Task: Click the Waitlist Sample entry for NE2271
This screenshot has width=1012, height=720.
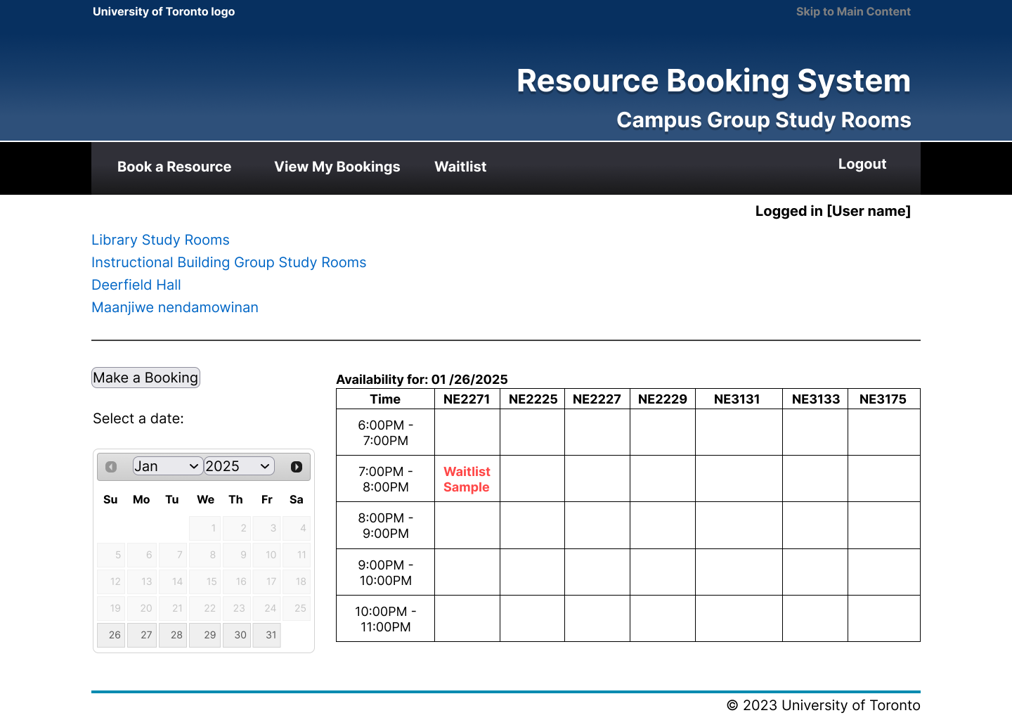Action: pyautogui.click(x=466, y=481)
